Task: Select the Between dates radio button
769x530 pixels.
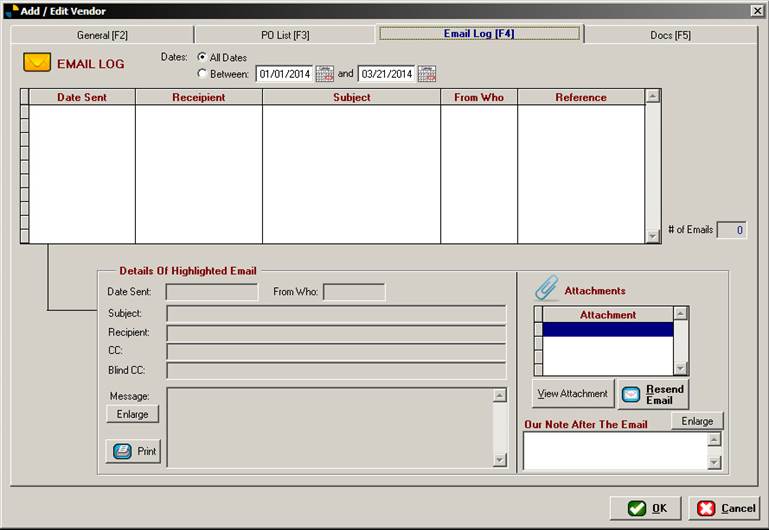Action: [x=203, y=73]
